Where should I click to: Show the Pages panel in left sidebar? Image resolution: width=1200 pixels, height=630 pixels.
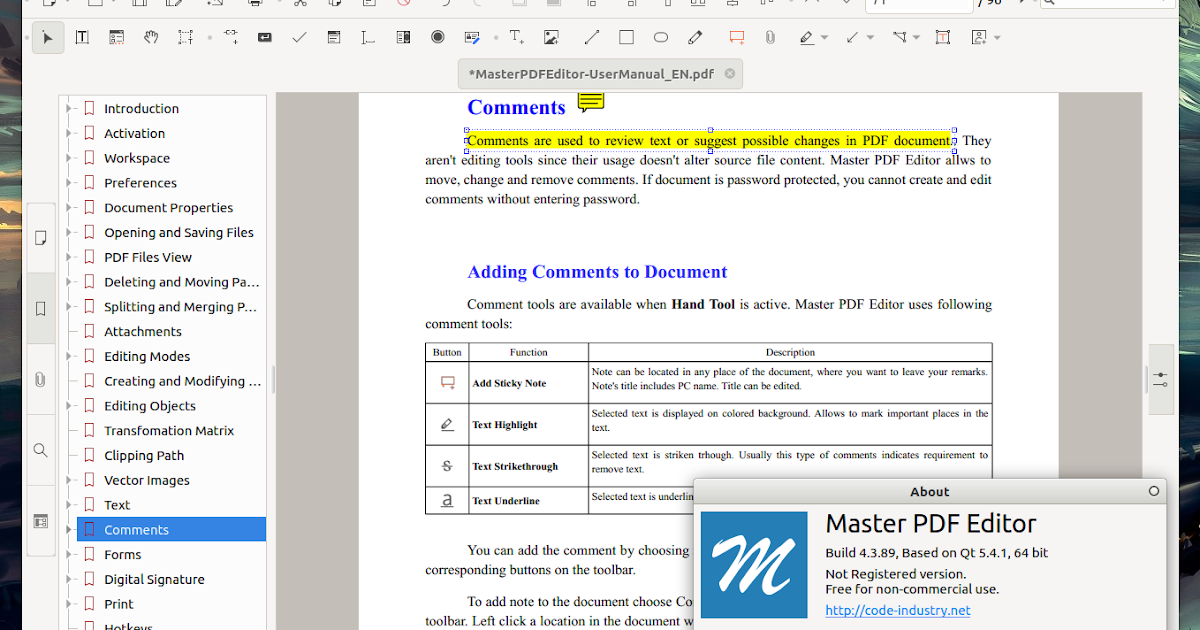coord(41,238)
